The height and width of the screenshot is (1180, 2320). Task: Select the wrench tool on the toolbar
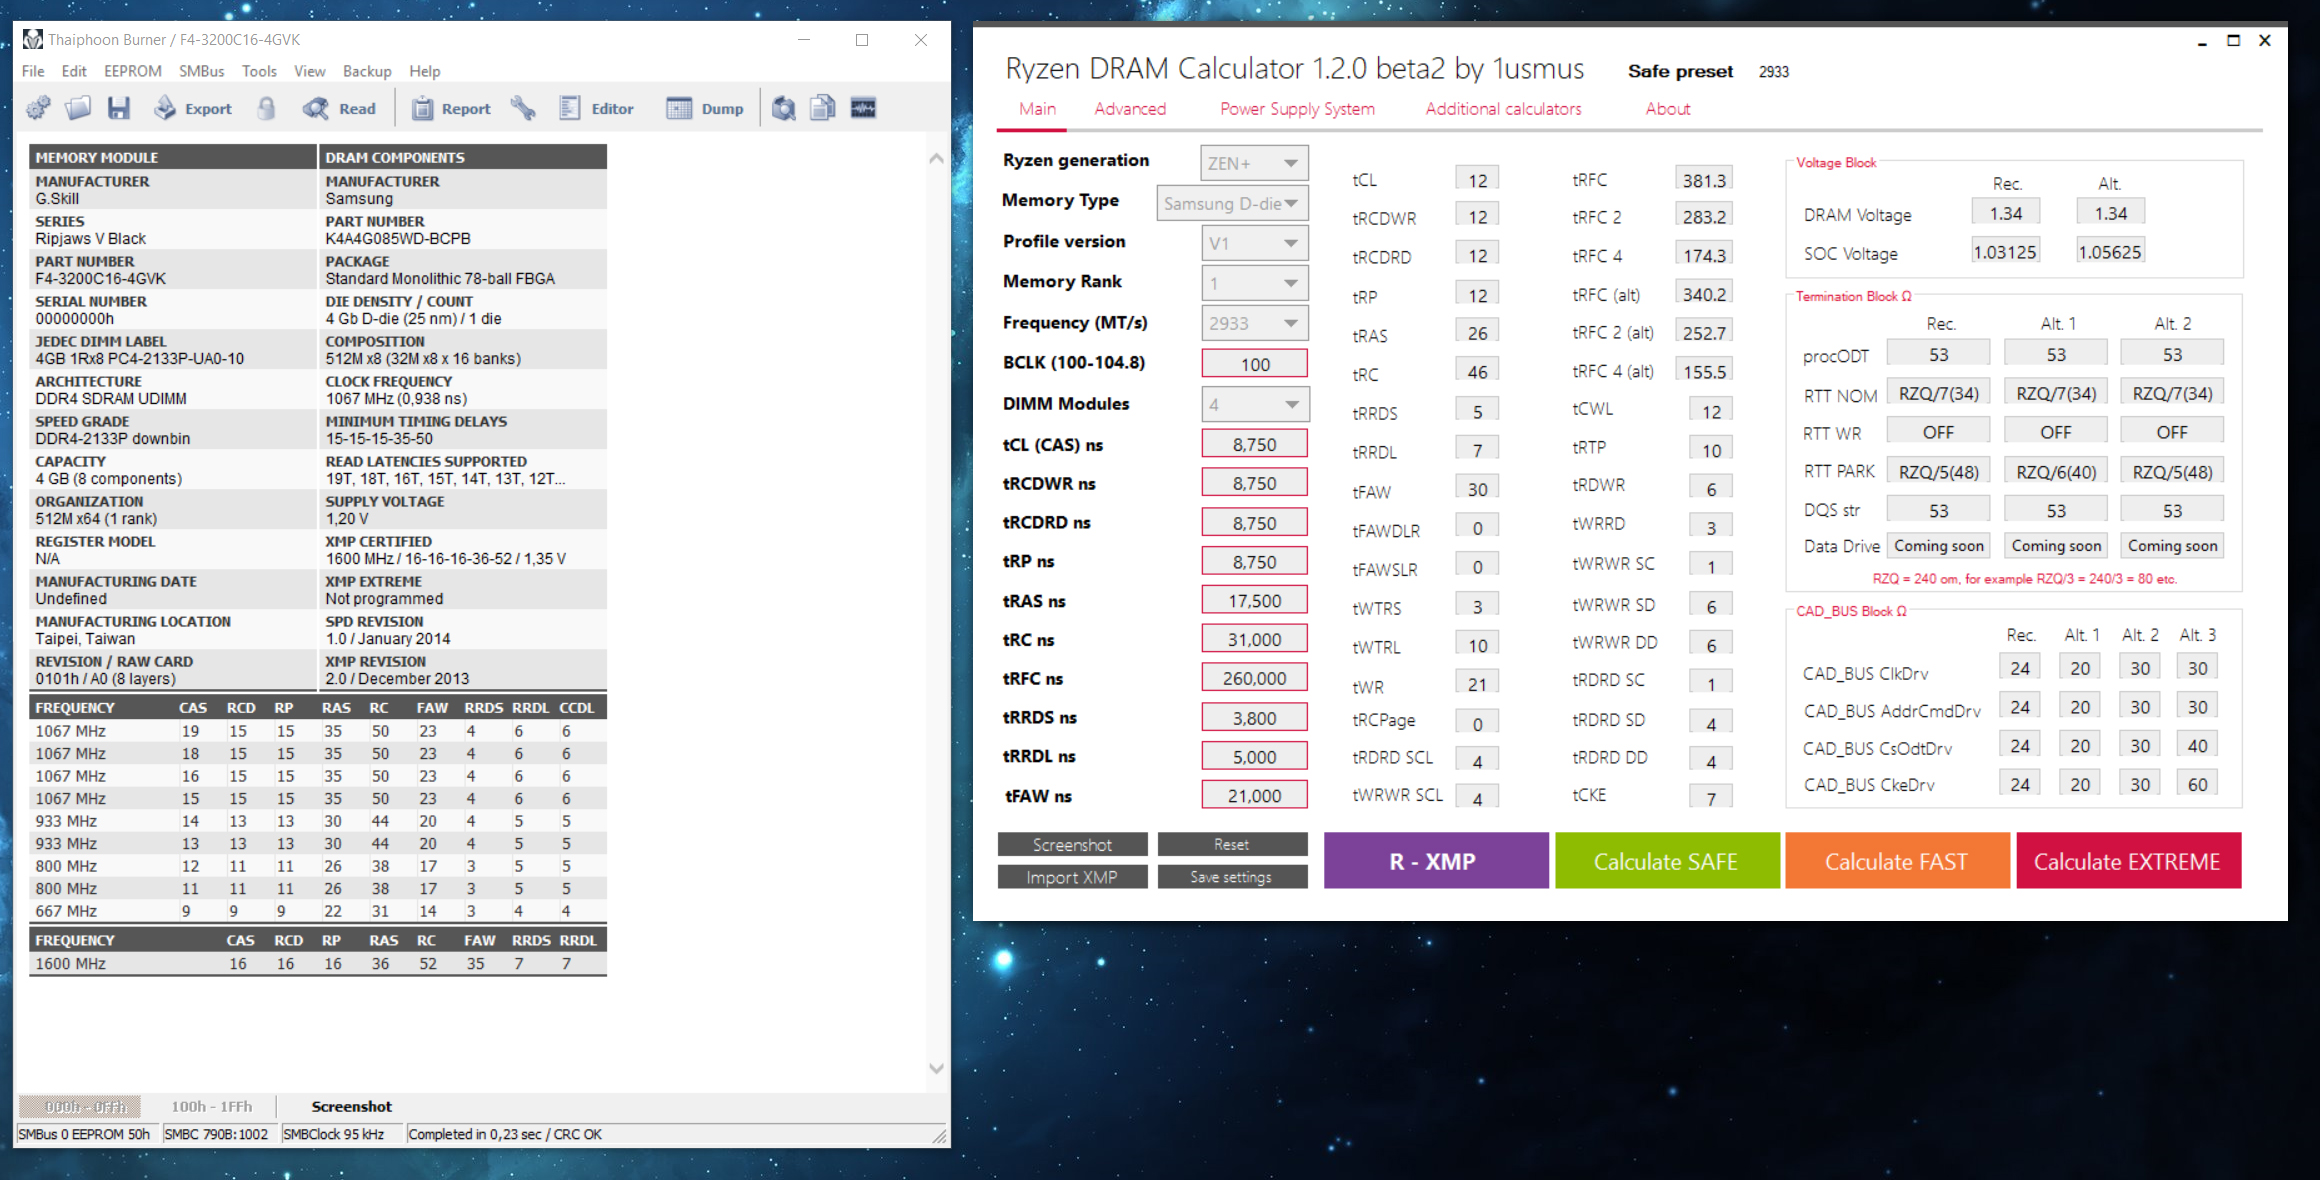click(x=522, y=107)
